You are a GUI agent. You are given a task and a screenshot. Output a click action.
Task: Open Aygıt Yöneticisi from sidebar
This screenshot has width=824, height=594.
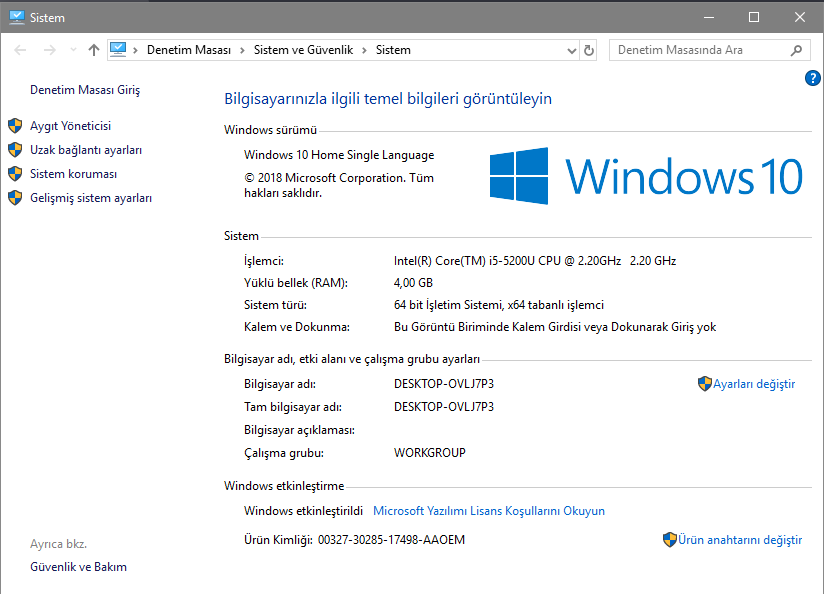click(70, 126)
